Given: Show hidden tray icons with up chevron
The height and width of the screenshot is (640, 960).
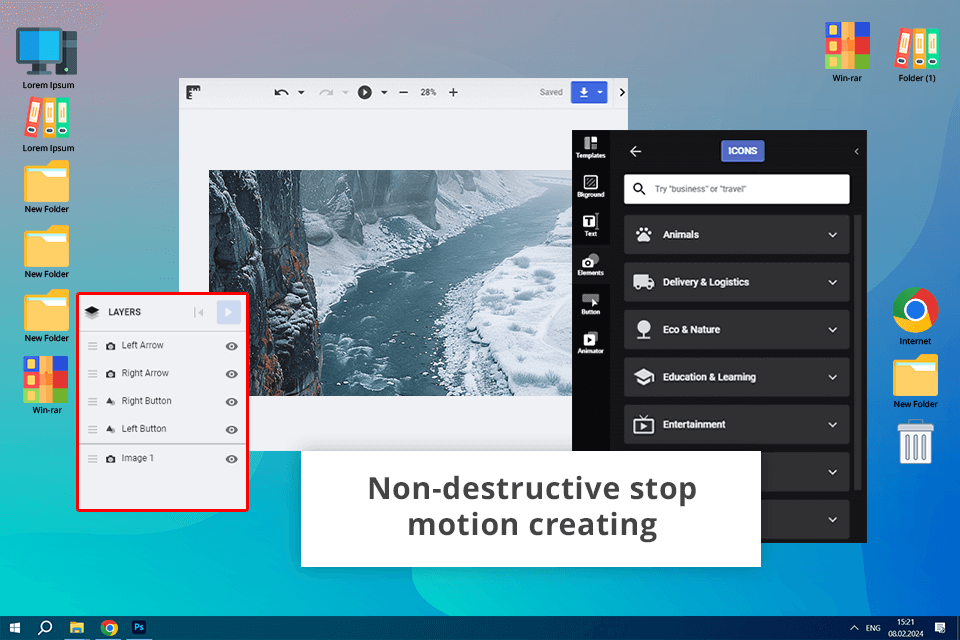Looking at the screenshot, I should (854, 628).
